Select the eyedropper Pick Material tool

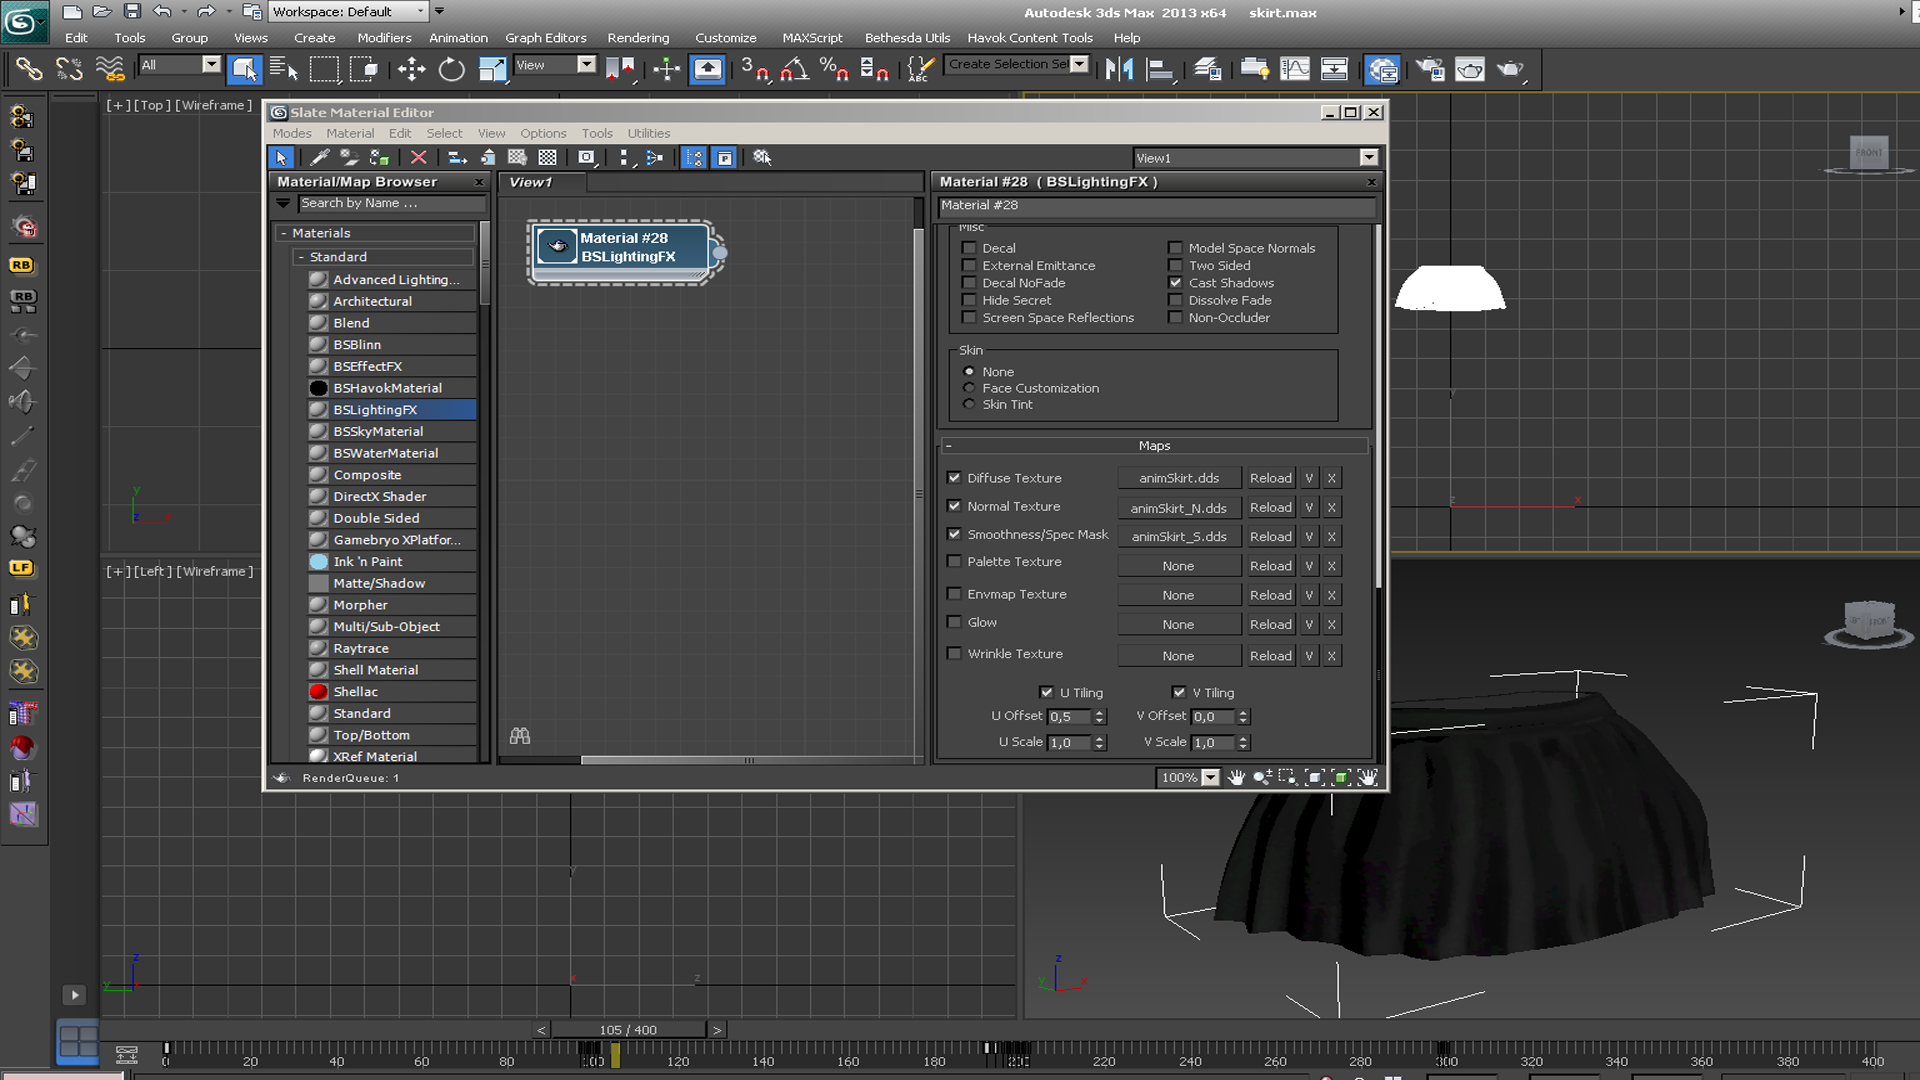click(320, 157)
